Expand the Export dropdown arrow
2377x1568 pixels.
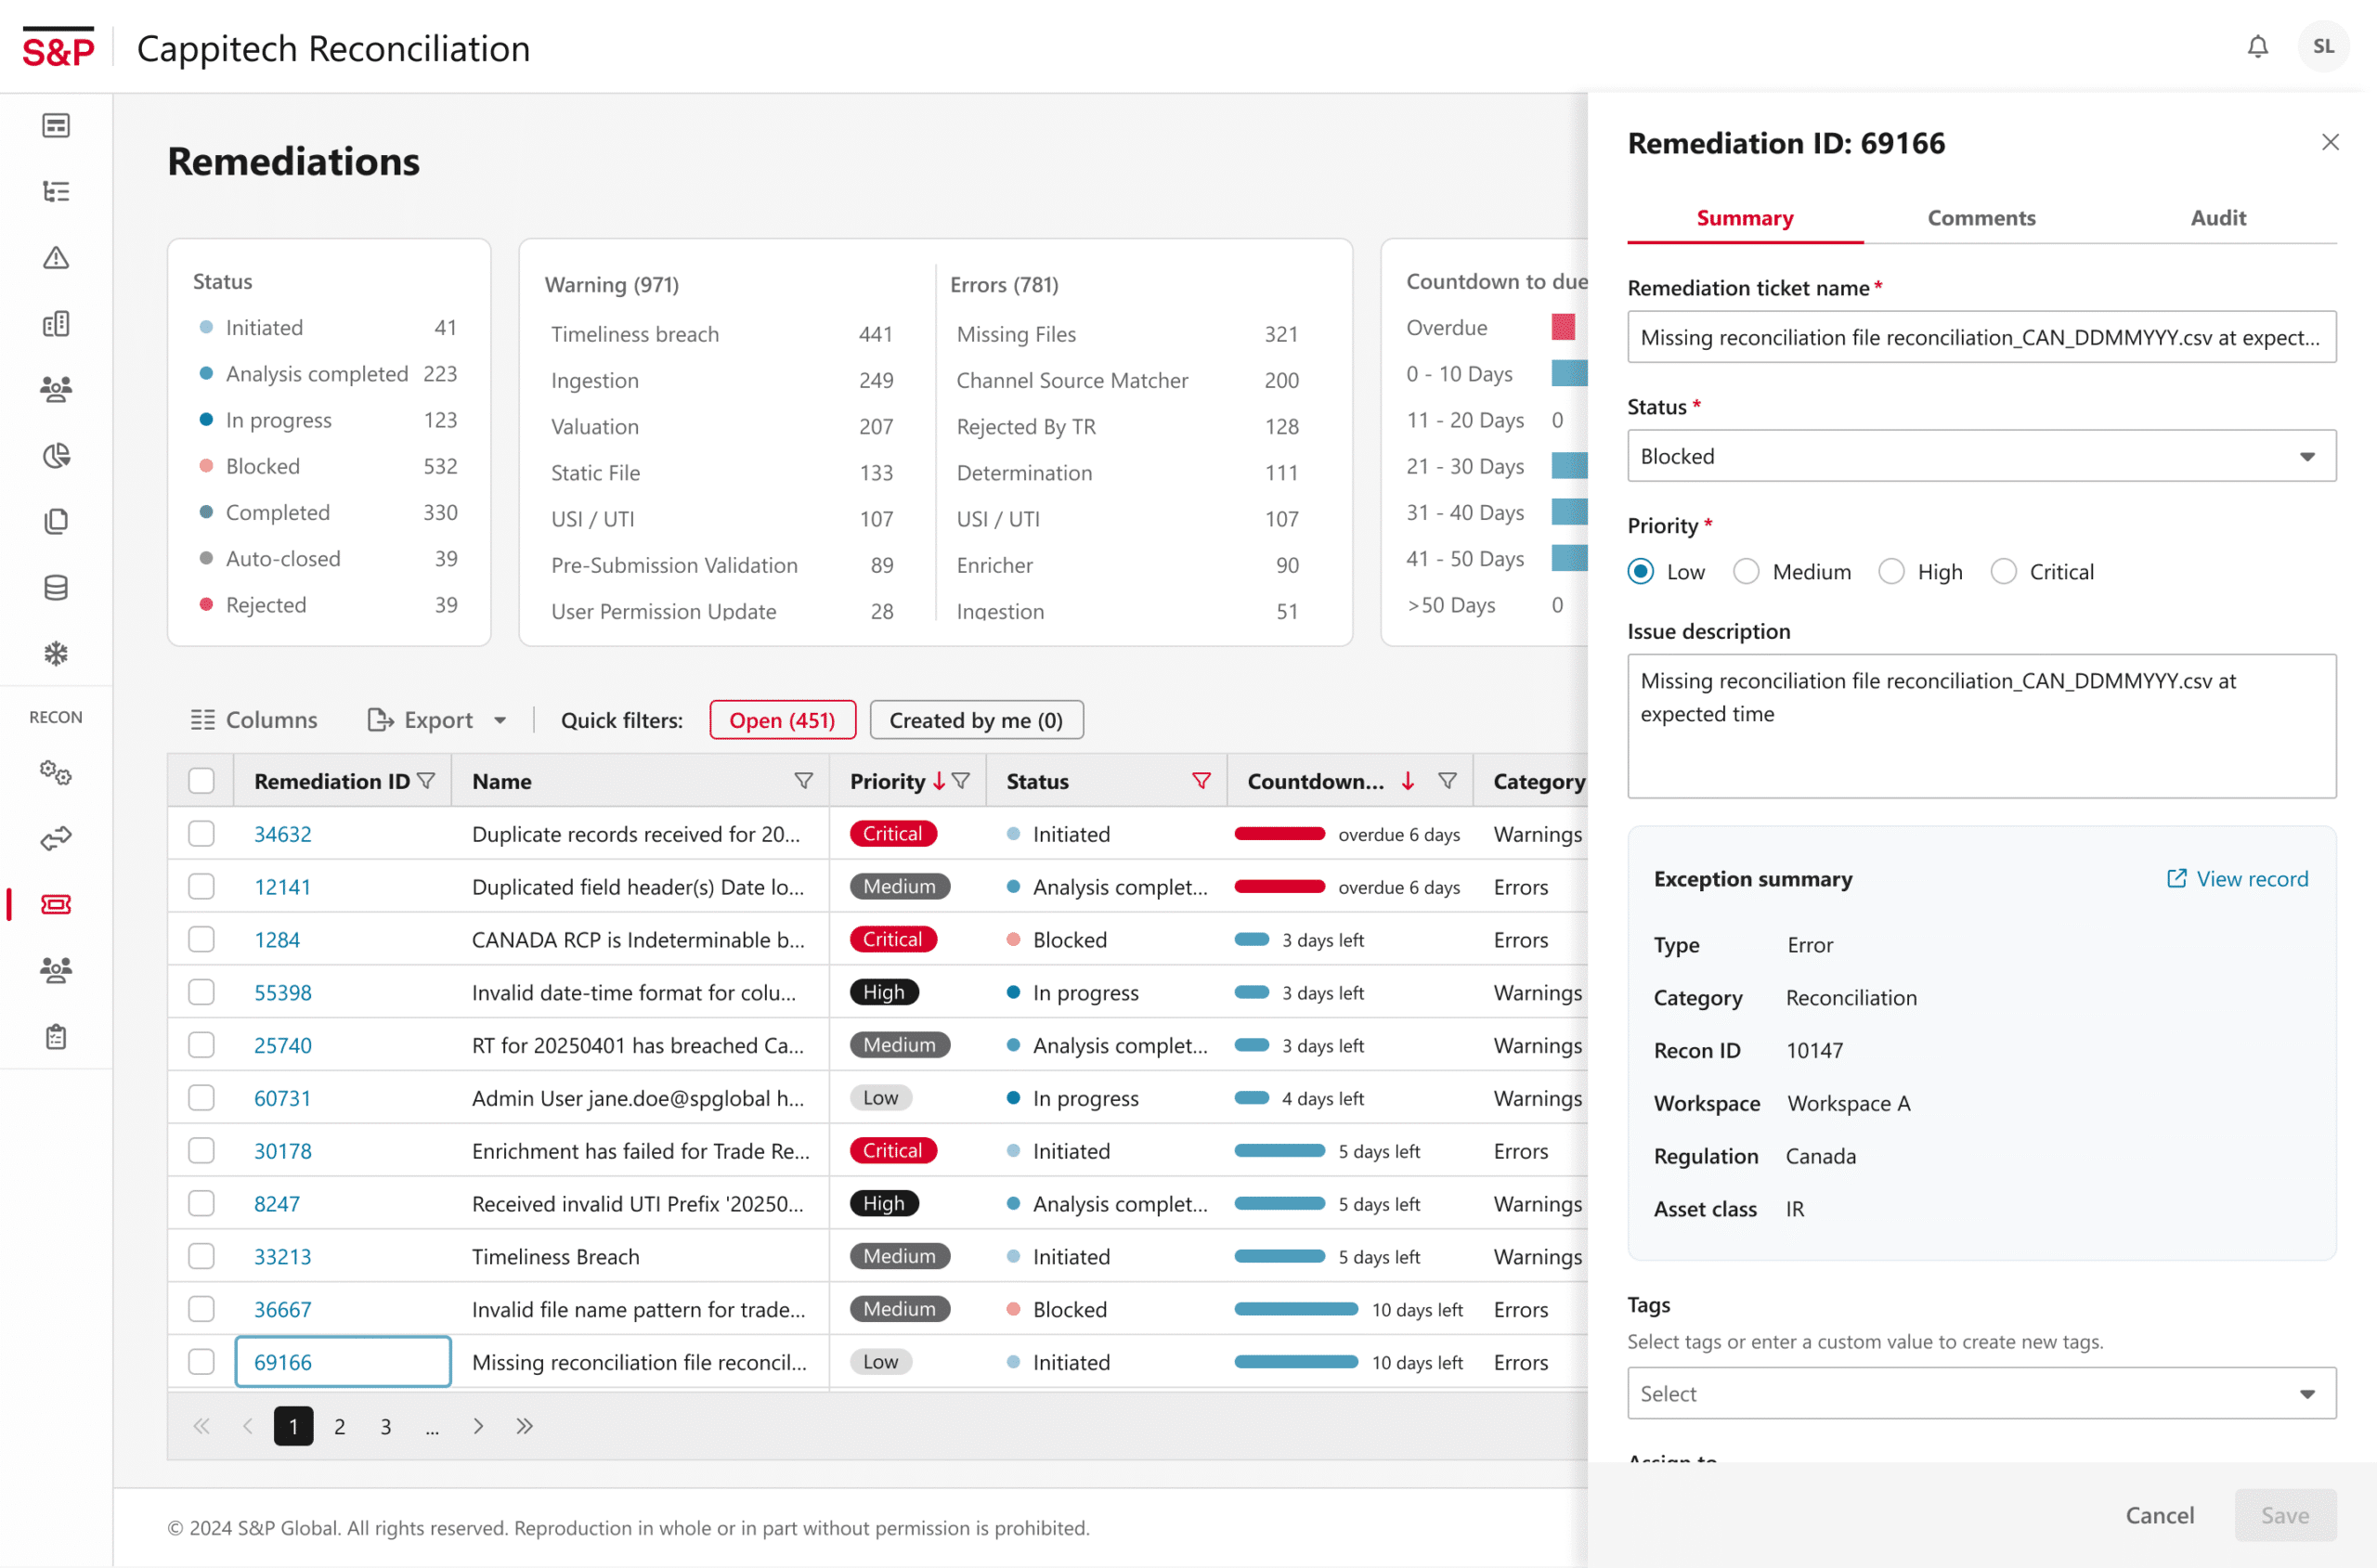click(x=500, y=720)
